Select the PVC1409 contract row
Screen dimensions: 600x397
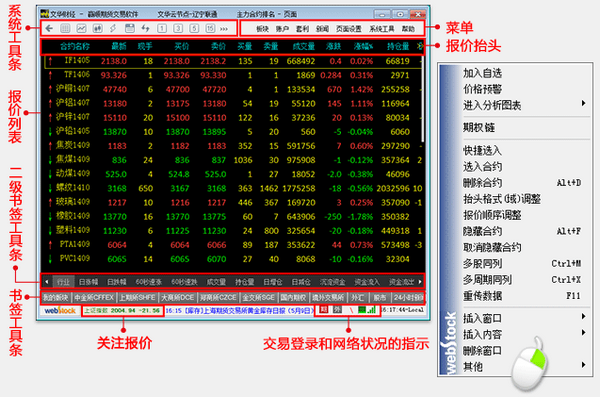coord(233,259)
